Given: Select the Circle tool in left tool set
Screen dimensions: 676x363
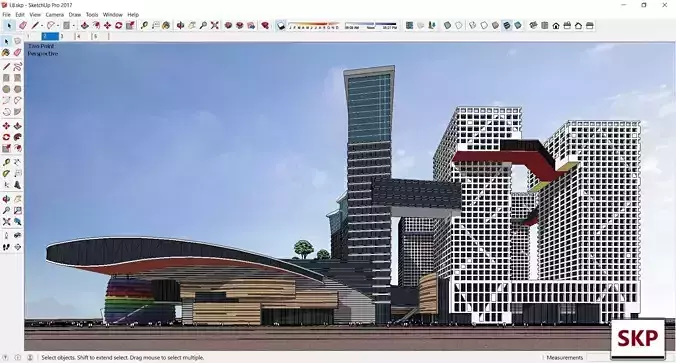Looking at the screenshot, I should (6, 89).
